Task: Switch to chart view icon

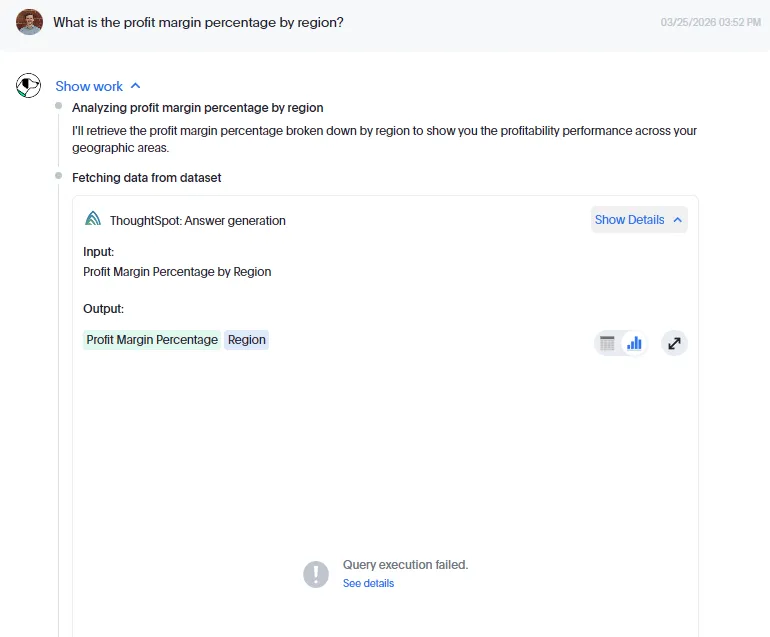Action: (x=634, y=344)
